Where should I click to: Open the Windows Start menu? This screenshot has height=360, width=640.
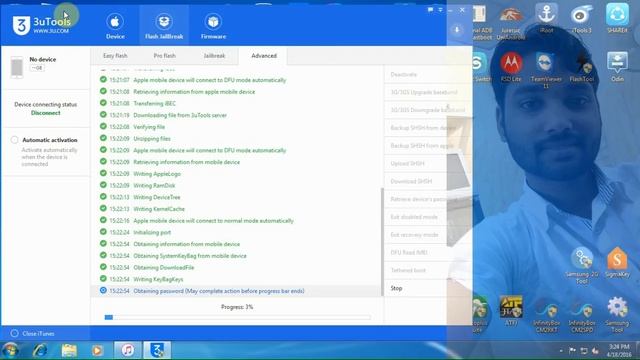tap(10, 350)
